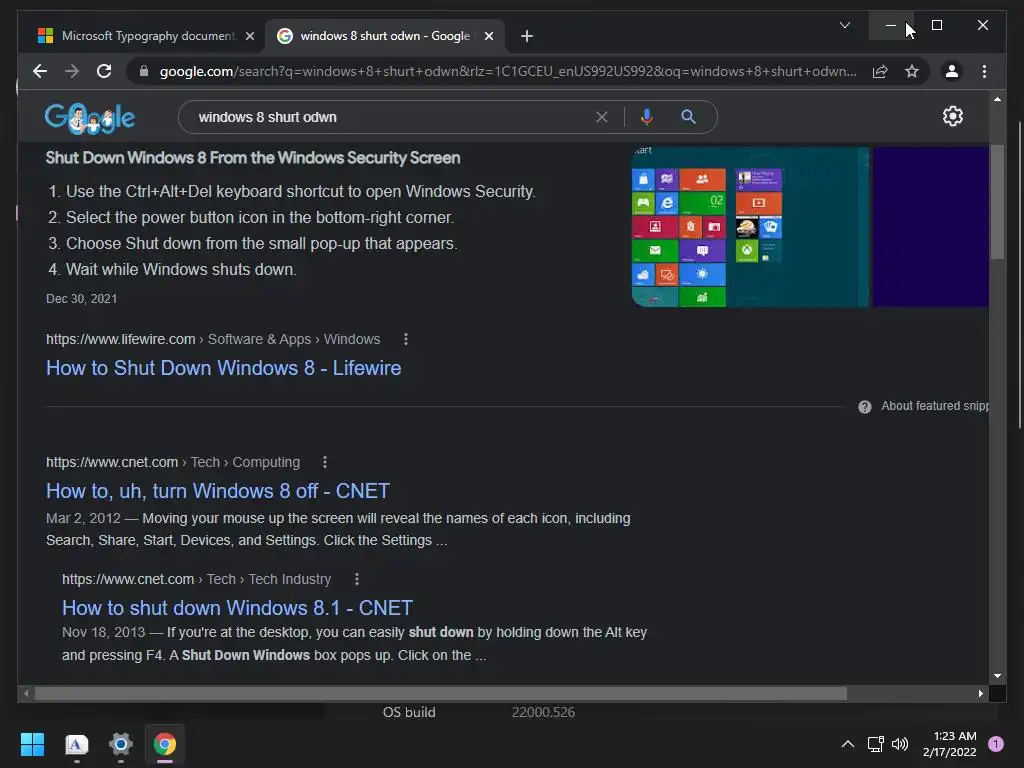
Task: Open the notification center badge
Action: (996, 744)
